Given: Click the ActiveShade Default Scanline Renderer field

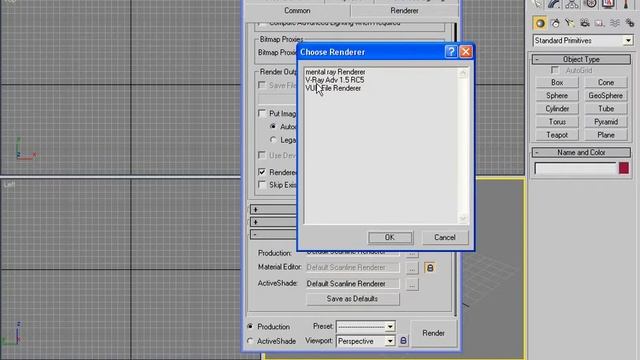Looking at the screenshot, I should [353, 284].
